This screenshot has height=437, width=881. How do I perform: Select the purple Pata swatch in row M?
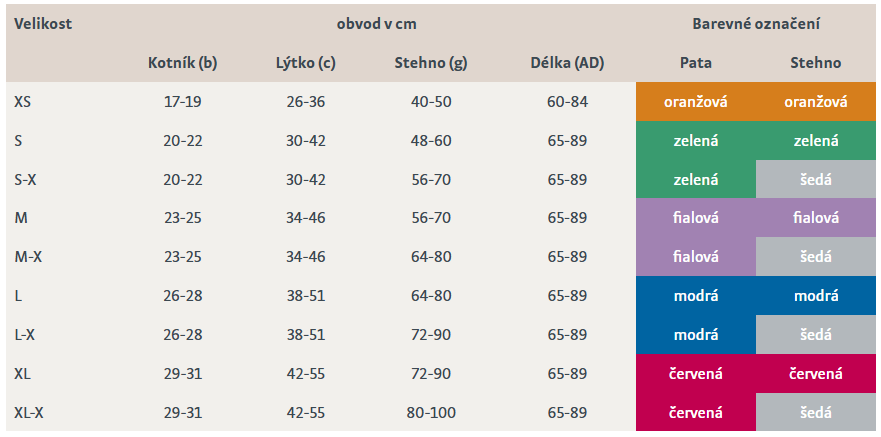pyautogui.click(x=696, y=218)
